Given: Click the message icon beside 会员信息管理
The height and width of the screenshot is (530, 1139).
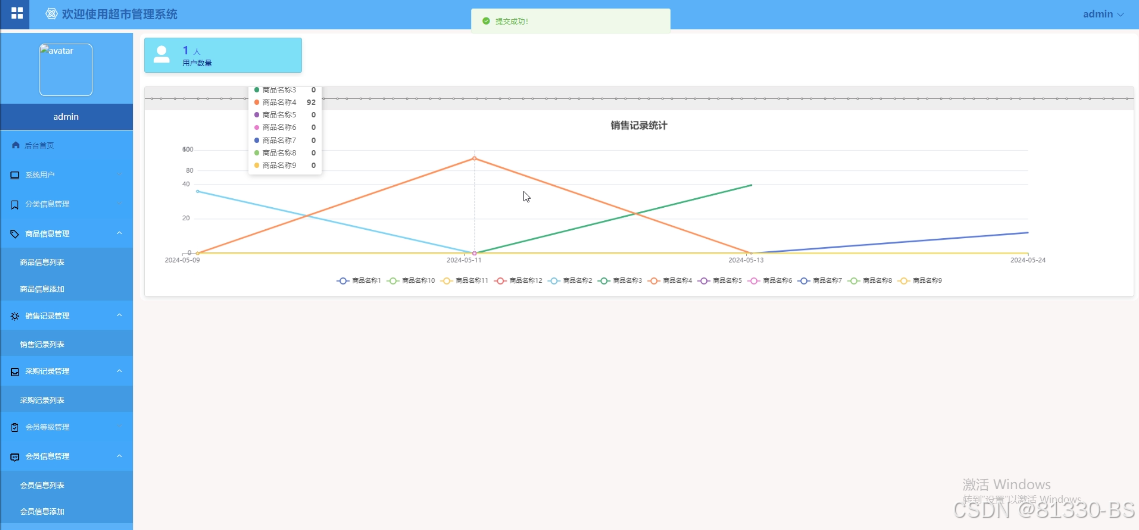Looking at the screenshot, I should coord(15,457).
